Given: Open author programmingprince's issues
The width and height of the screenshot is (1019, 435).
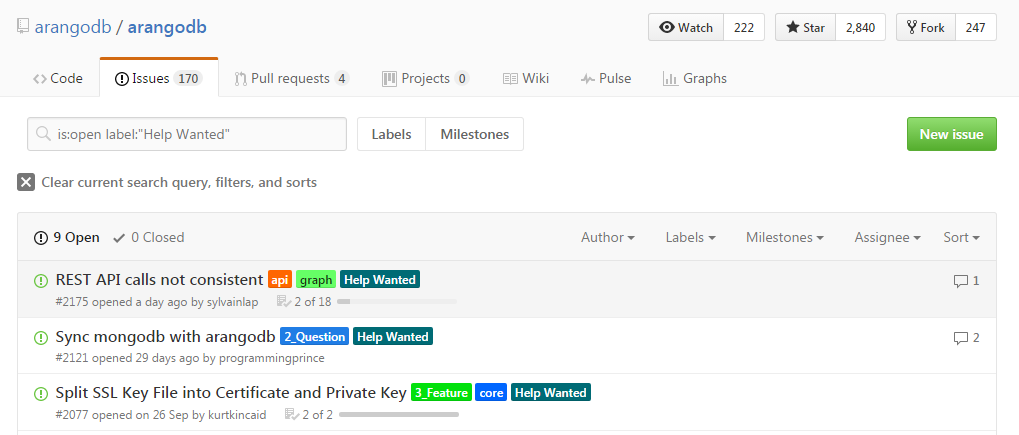Looking at the screenshot, I should [272, 358].
